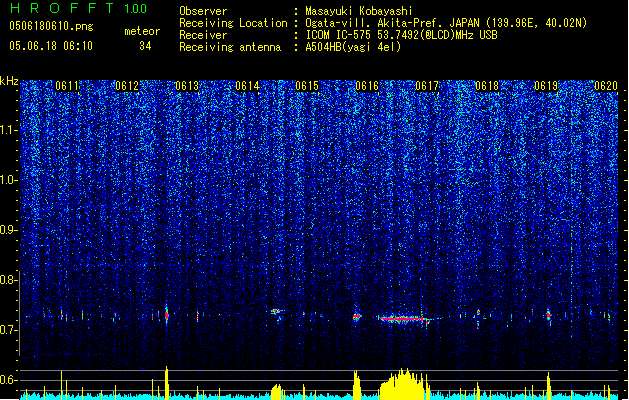The height and width of the screenshot is (400, 629).
Task: Click the 1.1 kHz axis label
Action: tap(8, 130)
